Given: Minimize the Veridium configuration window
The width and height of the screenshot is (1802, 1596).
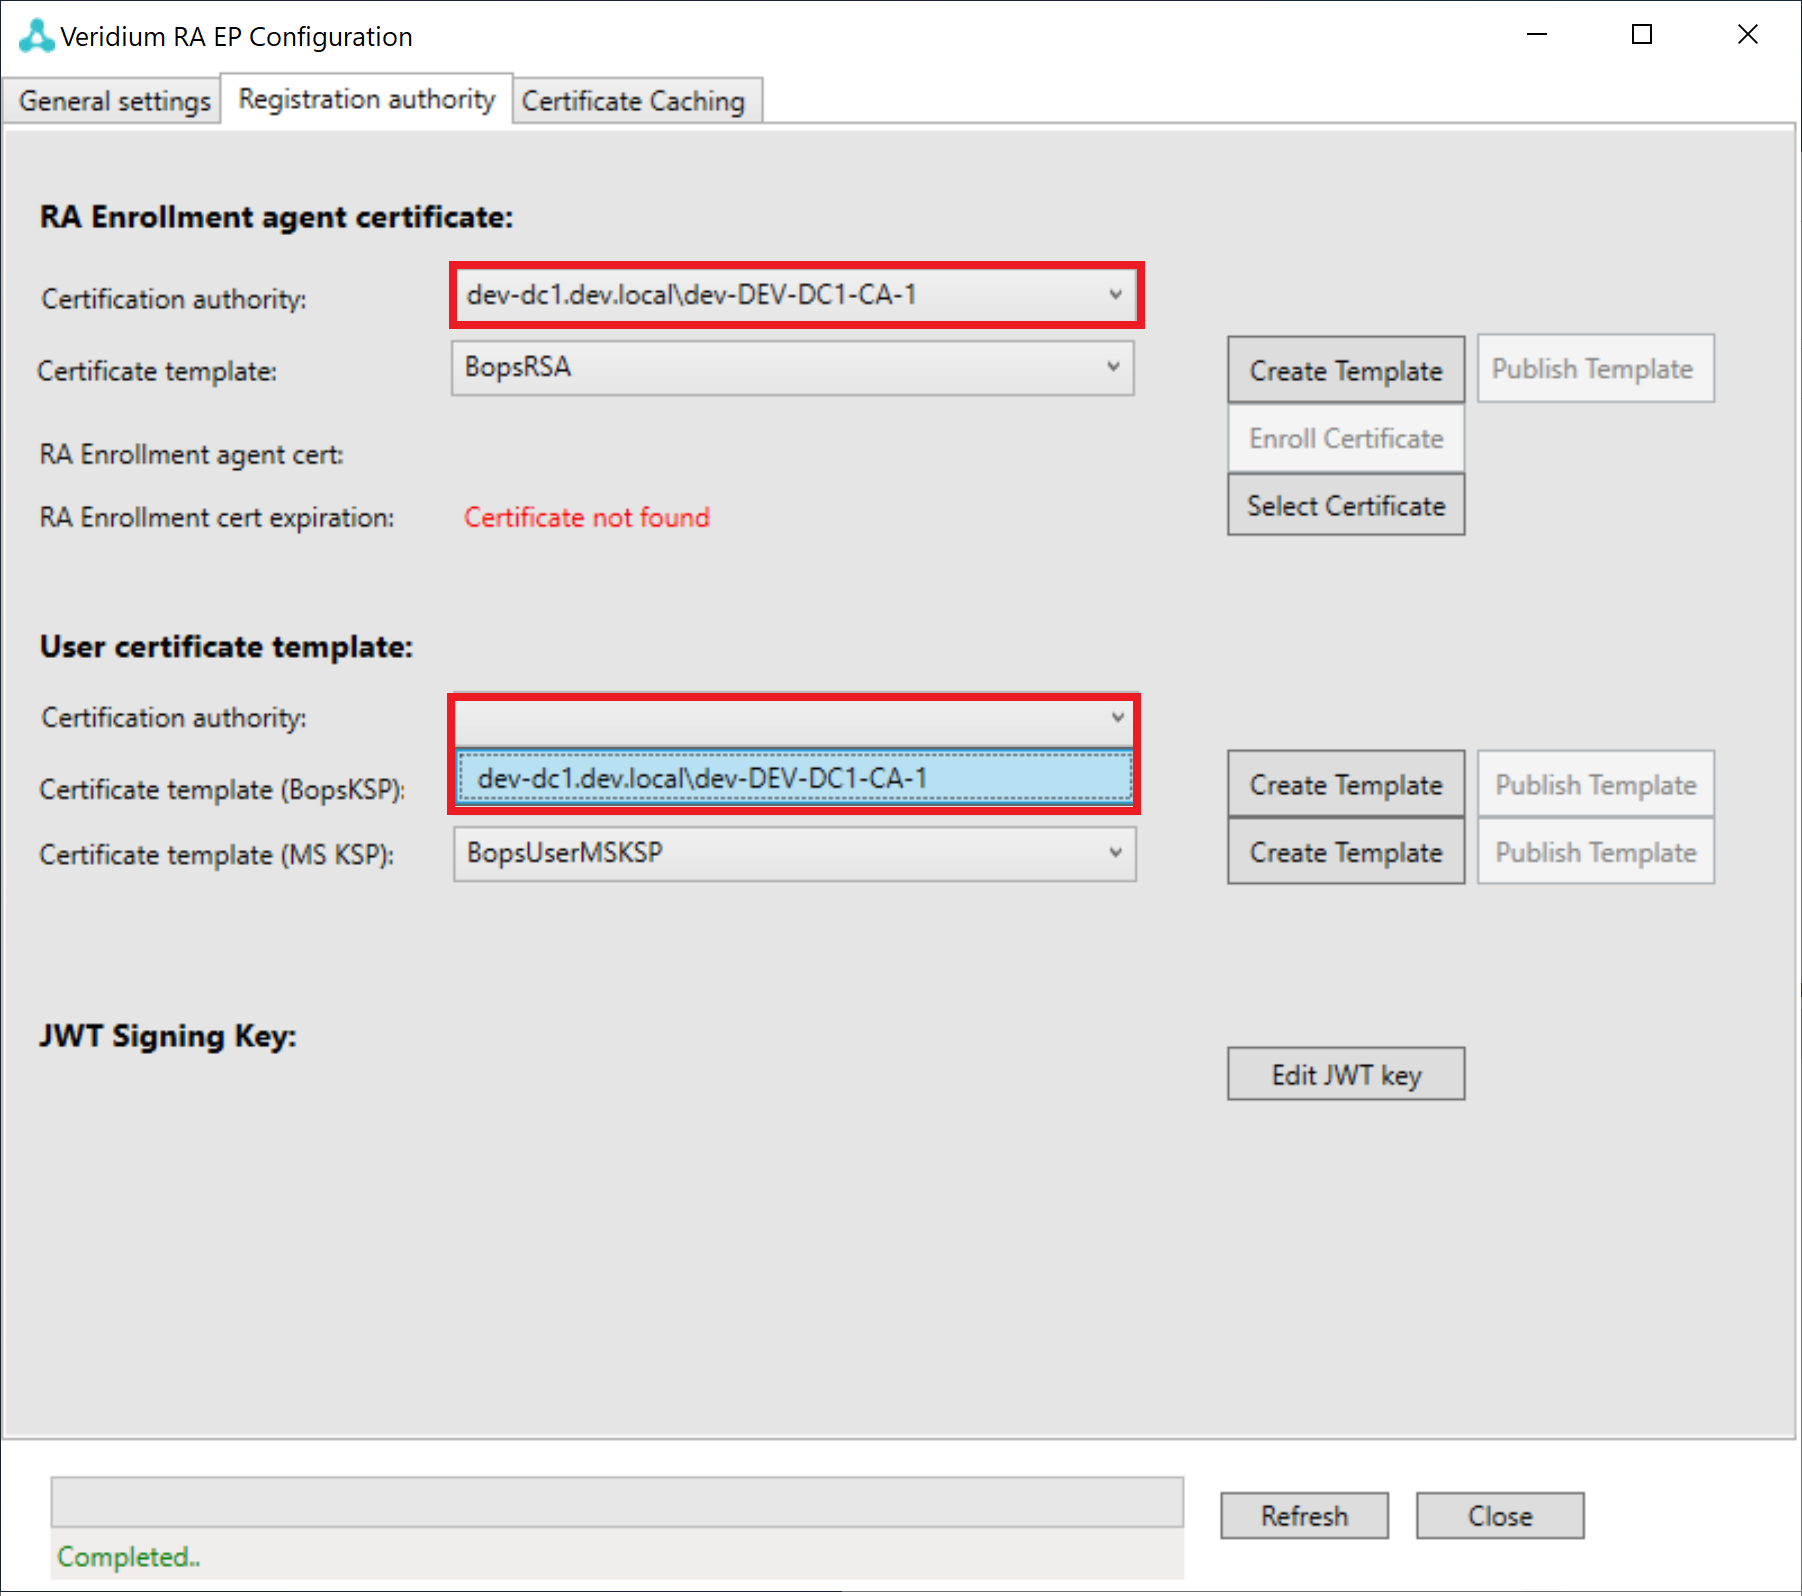Looking at the screenshot, I should 1537,35.
